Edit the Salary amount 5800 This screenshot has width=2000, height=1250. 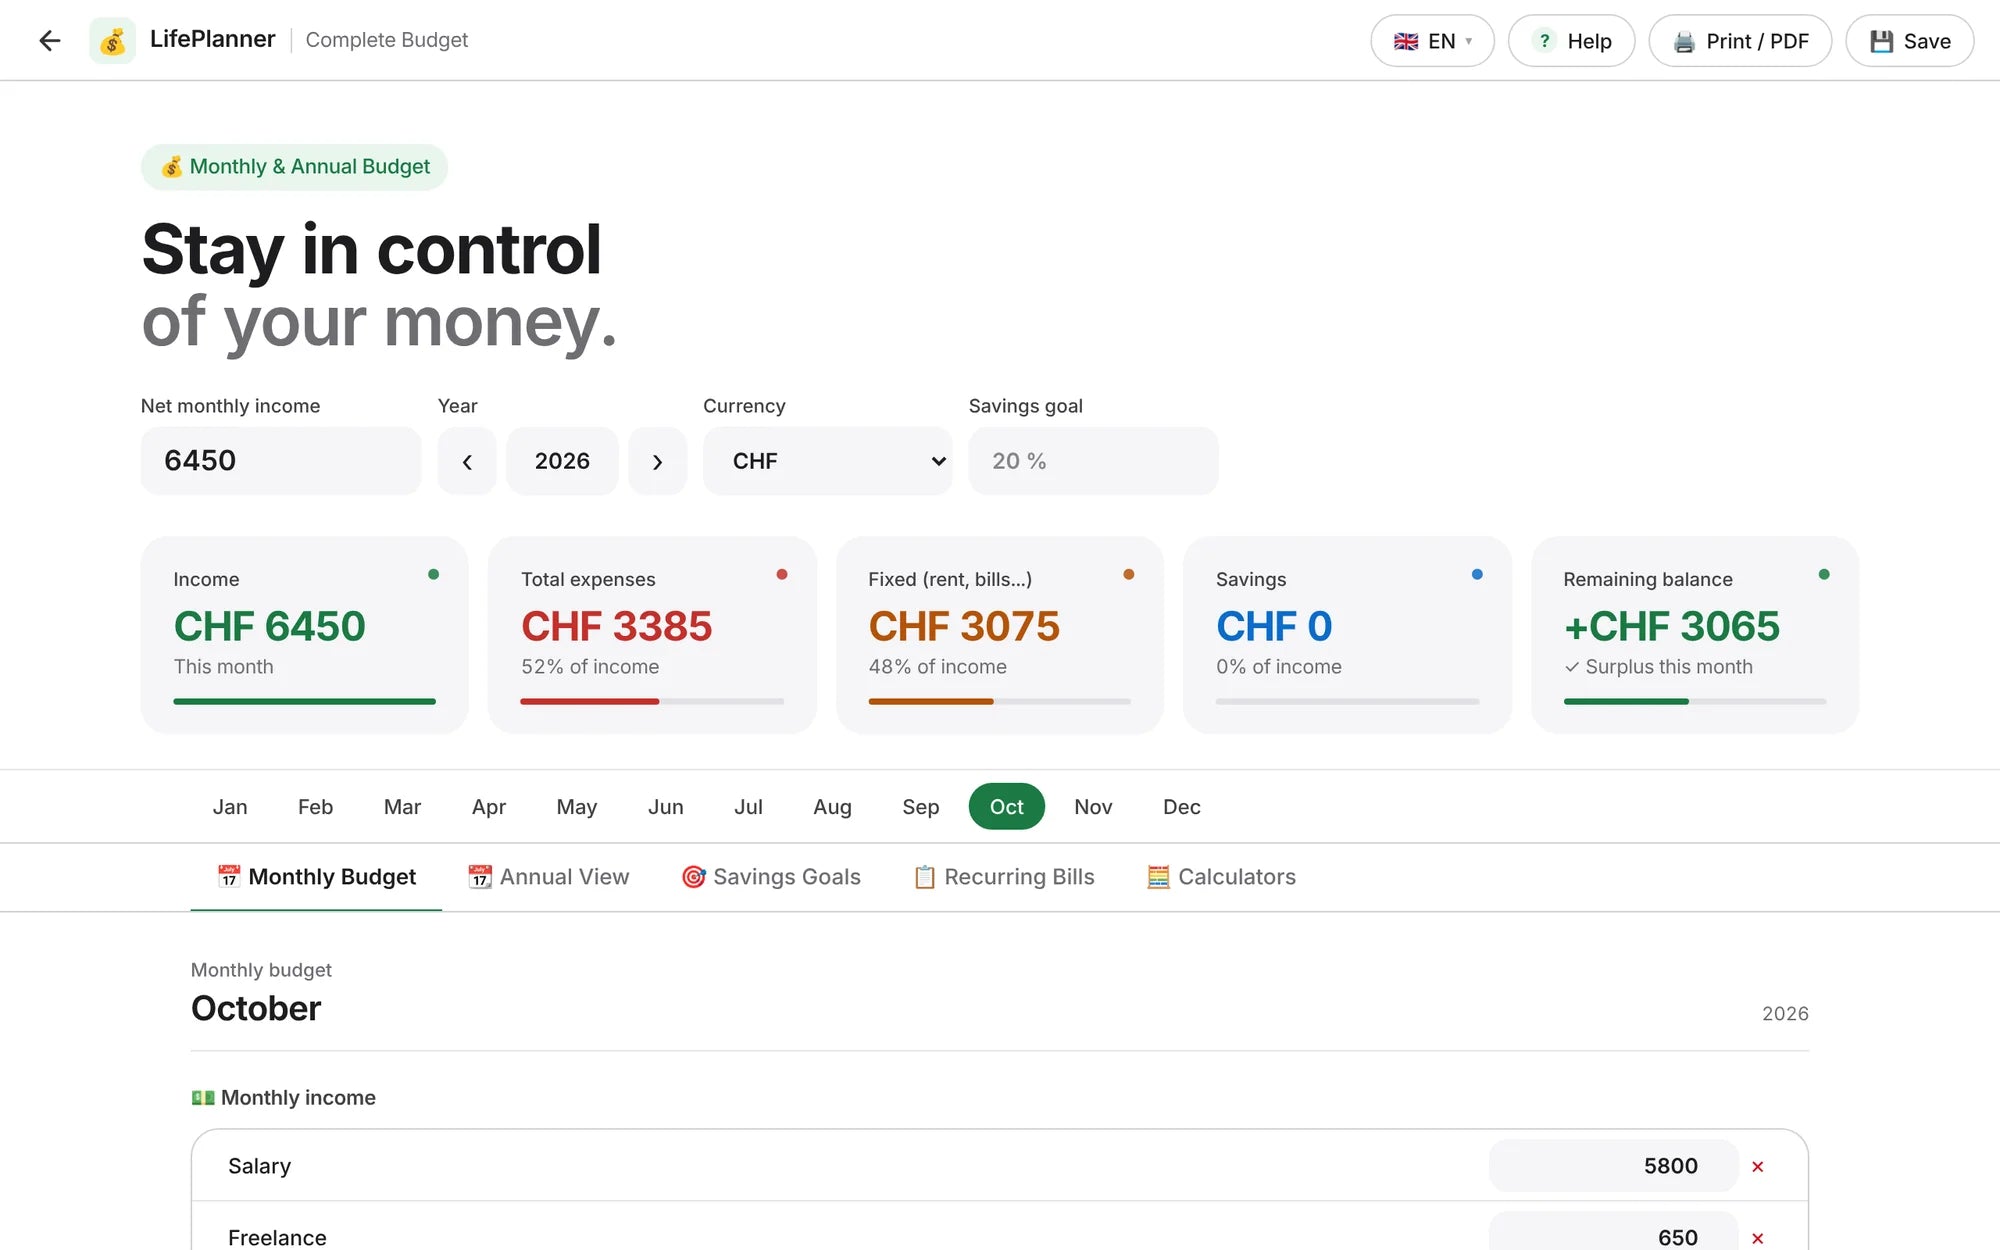point(1613,1166)
